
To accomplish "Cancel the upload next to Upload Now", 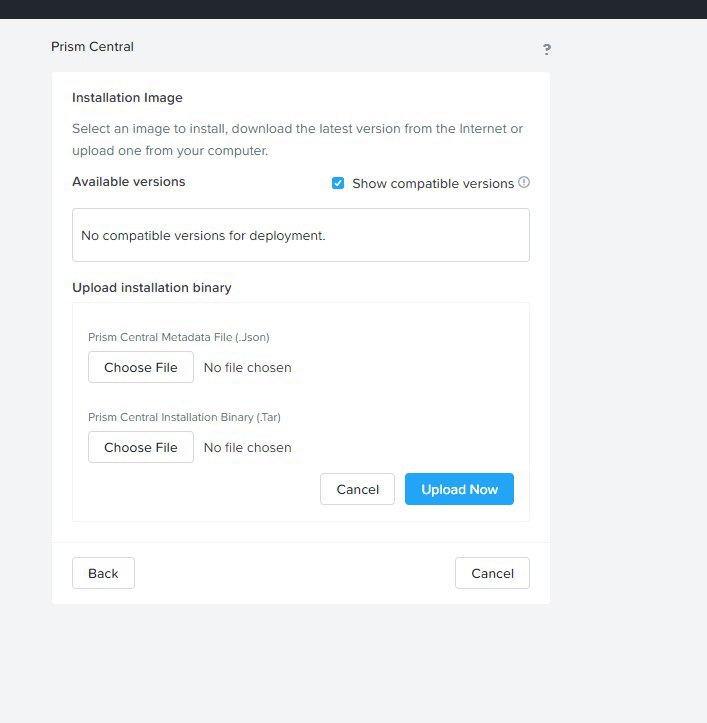I will (357, 489).
